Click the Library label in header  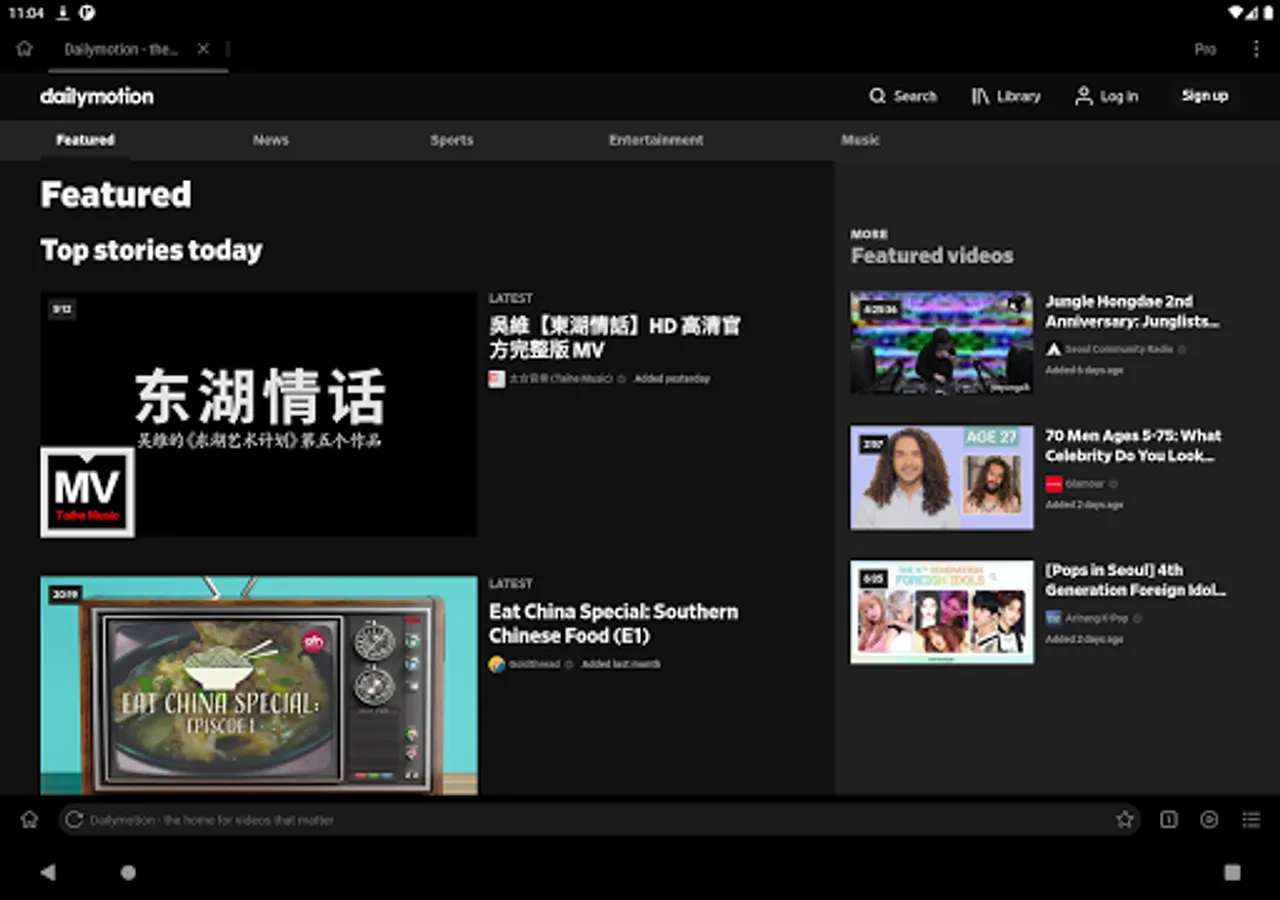point(1018,97)
